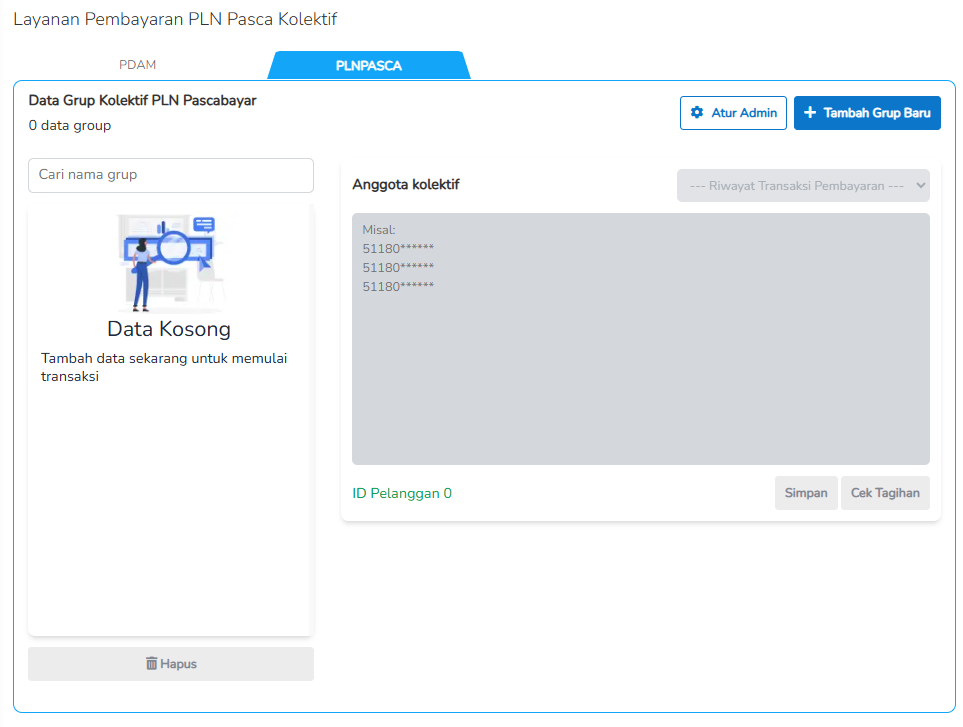
Task: Open the Atur Admin settings
Action: (x=733, y=113)
